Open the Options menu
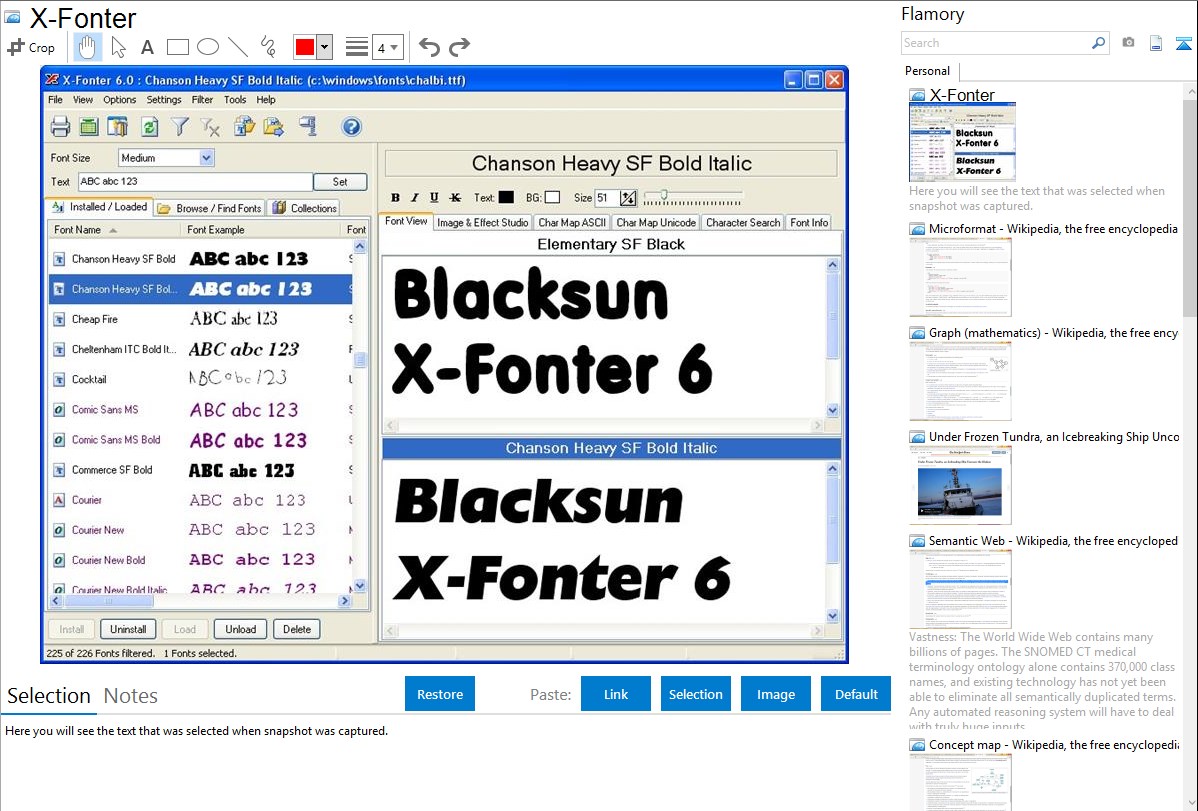This screenshot has width=1198, height=811. pos(119,99)
